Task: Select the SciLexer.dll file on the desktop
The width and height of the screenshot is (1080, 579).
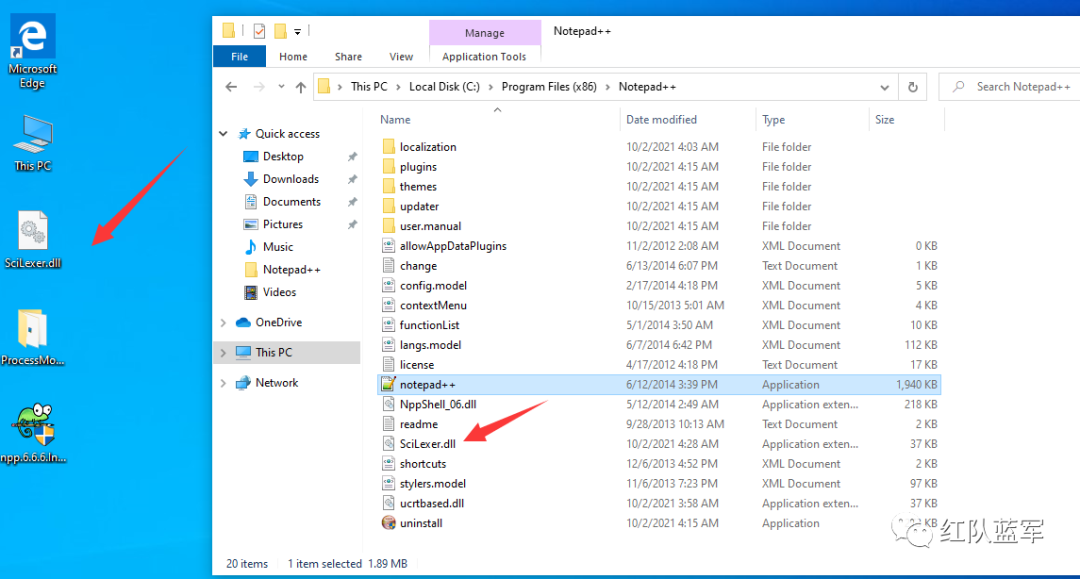Action: click(32, 240)
